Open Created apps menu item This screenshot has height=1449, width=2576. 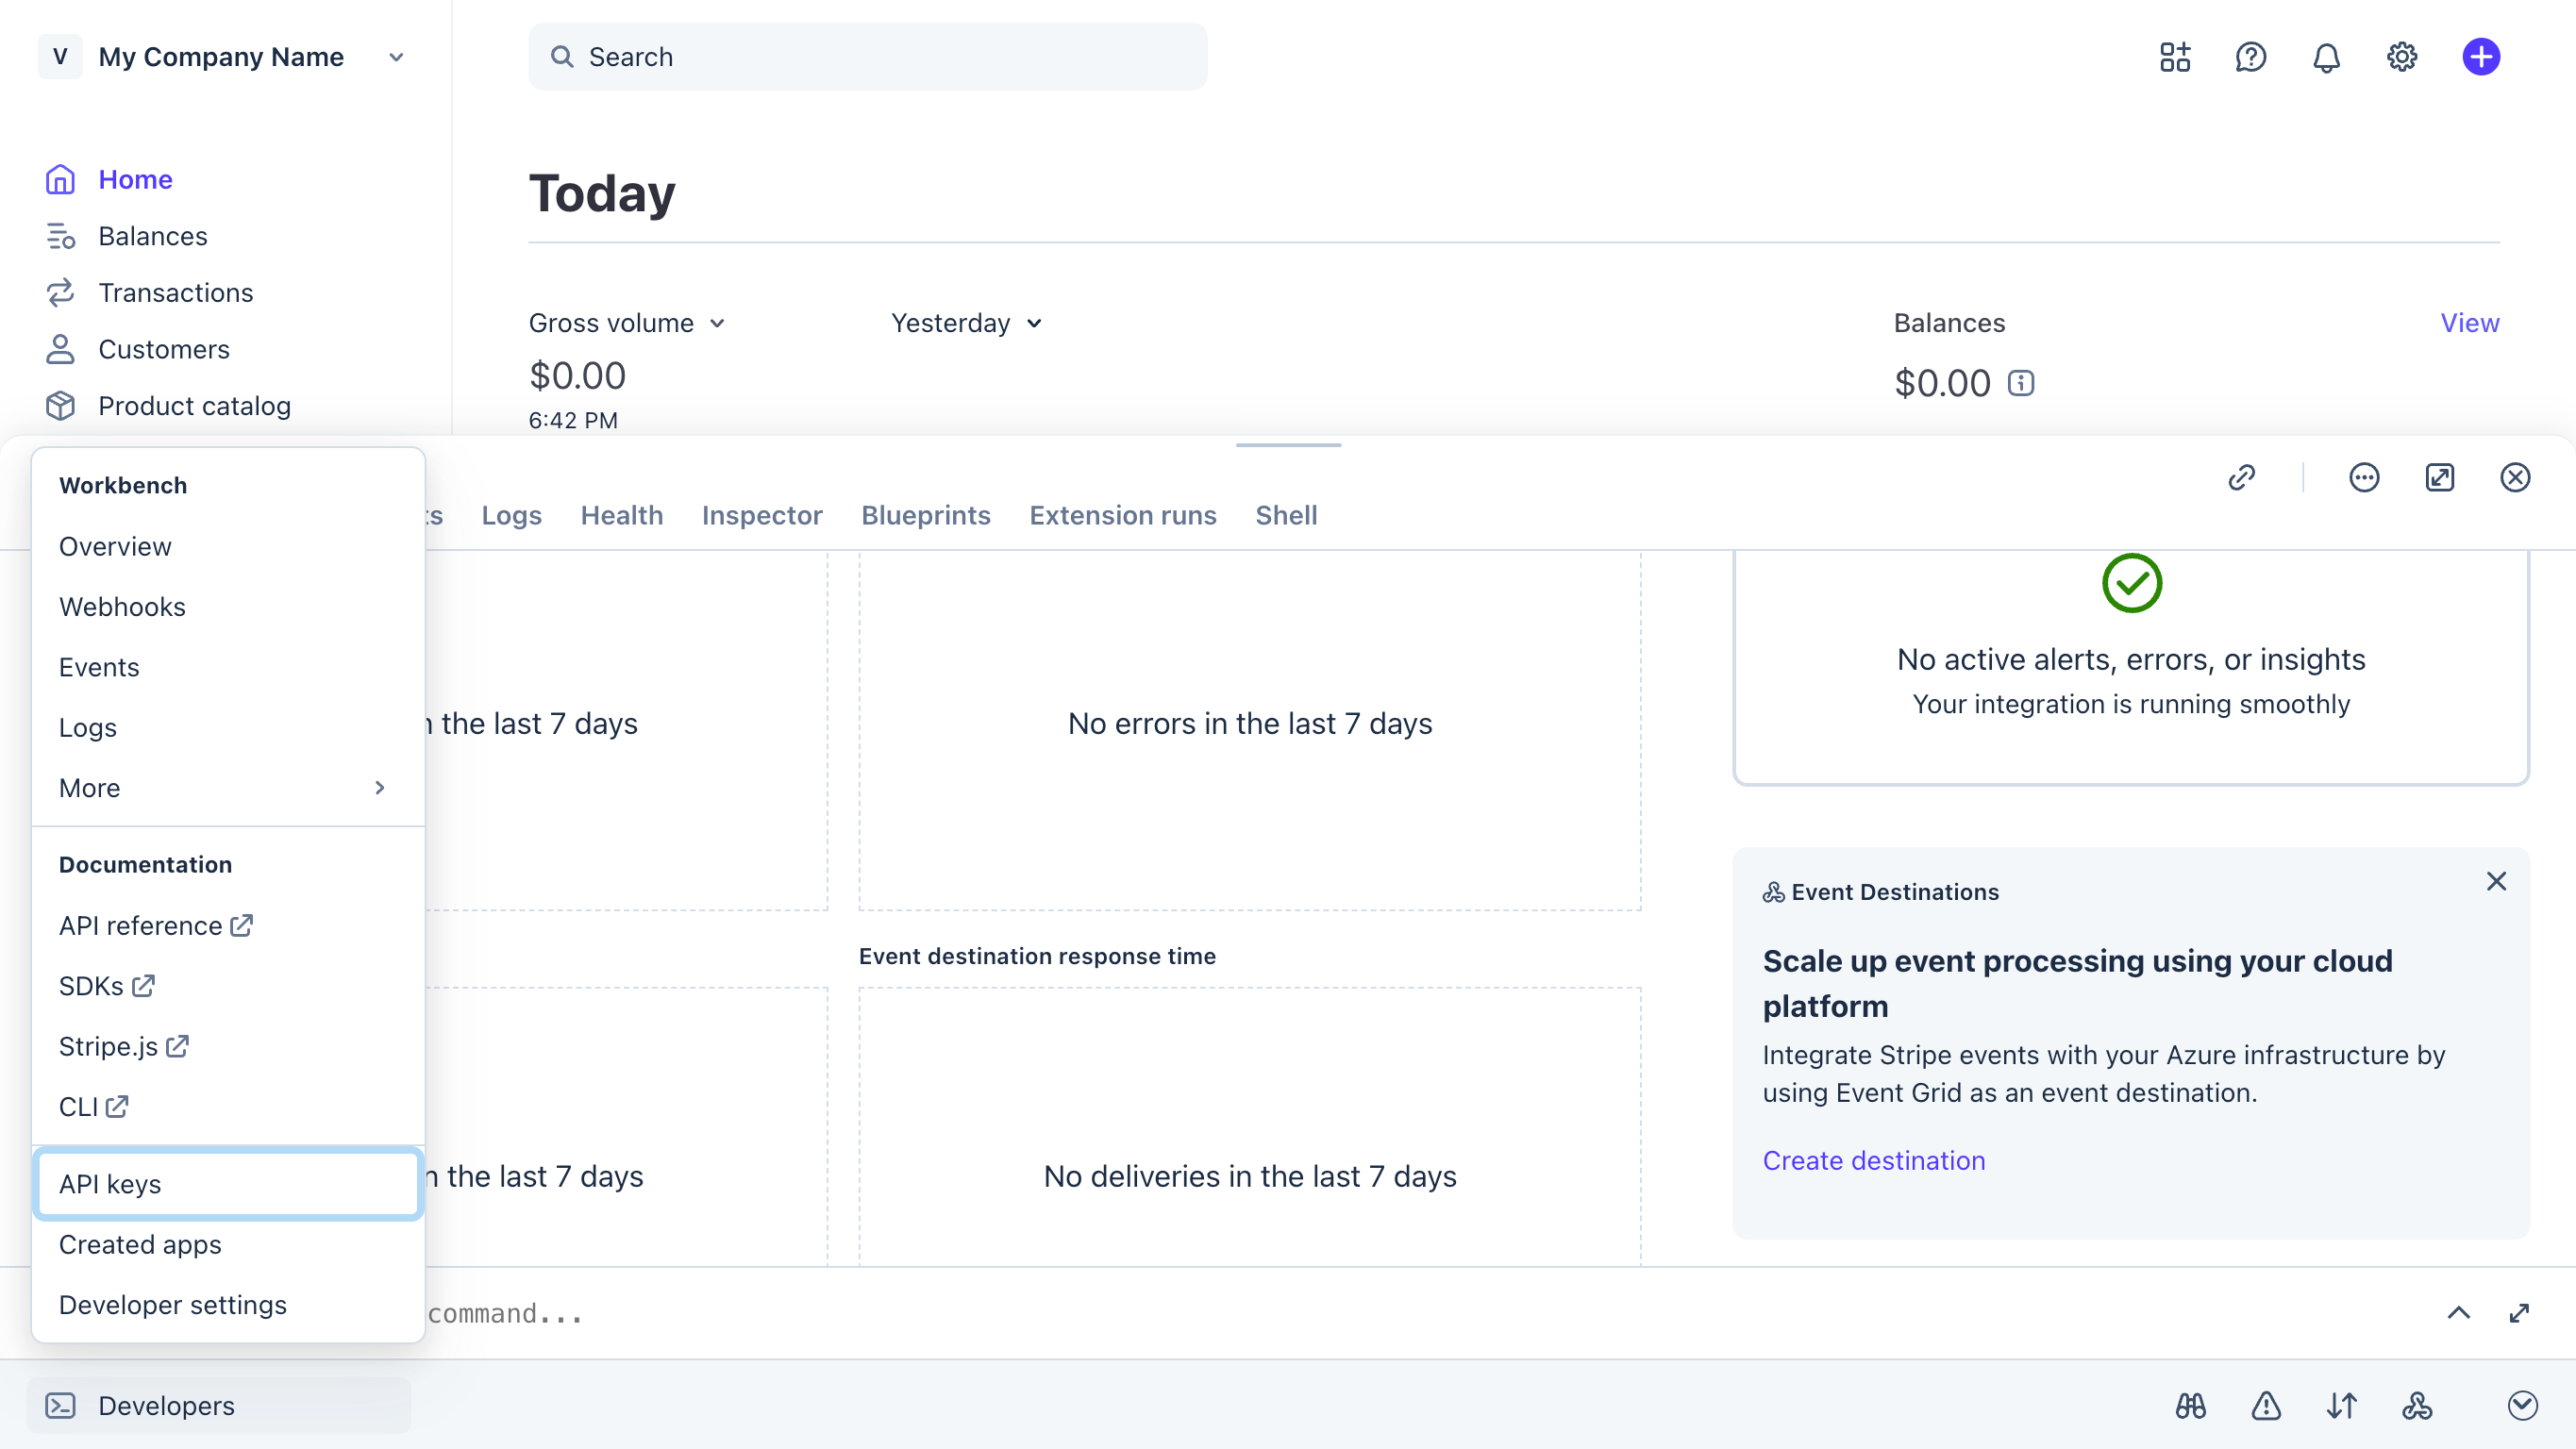(228, 1245)
